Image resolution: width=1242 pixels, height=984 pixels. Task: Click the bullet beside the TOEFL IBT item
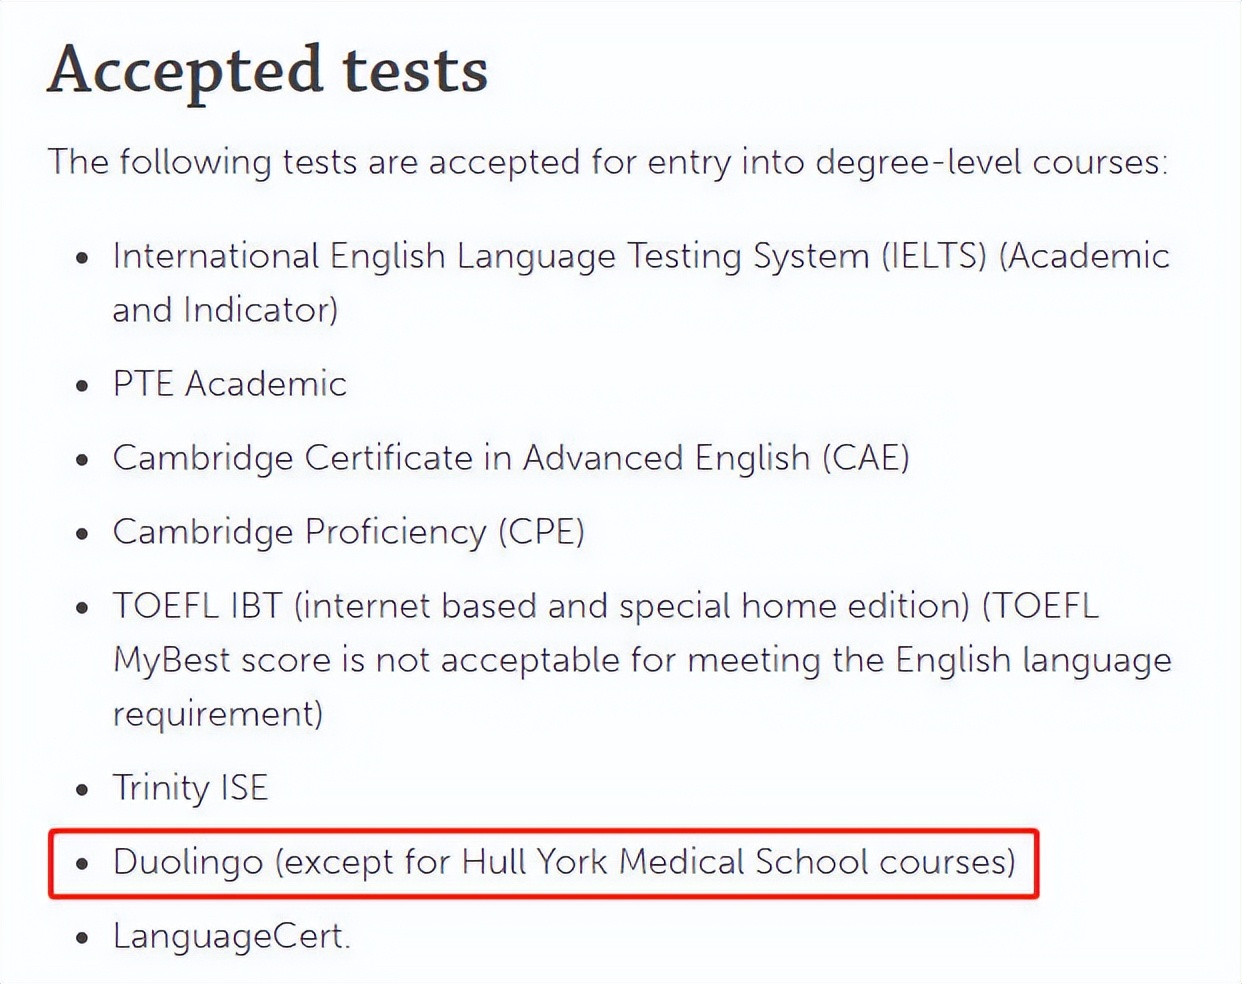pos(82,608)
